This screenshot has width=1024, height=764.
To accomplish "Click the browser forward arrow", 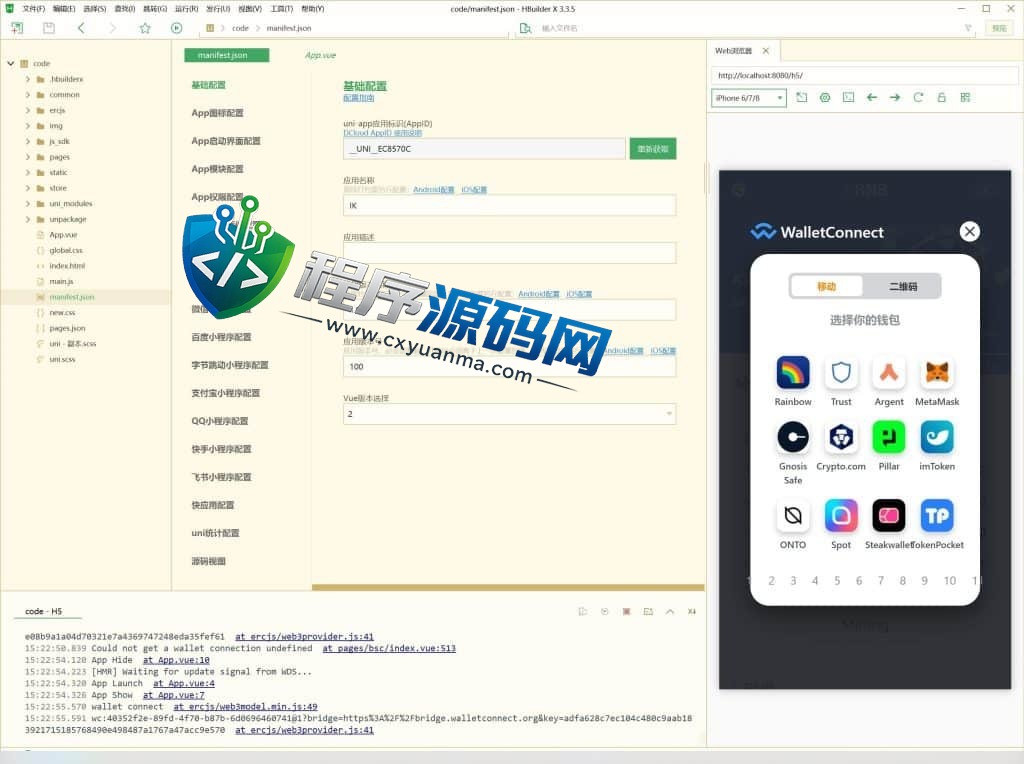I will point(895,97).
